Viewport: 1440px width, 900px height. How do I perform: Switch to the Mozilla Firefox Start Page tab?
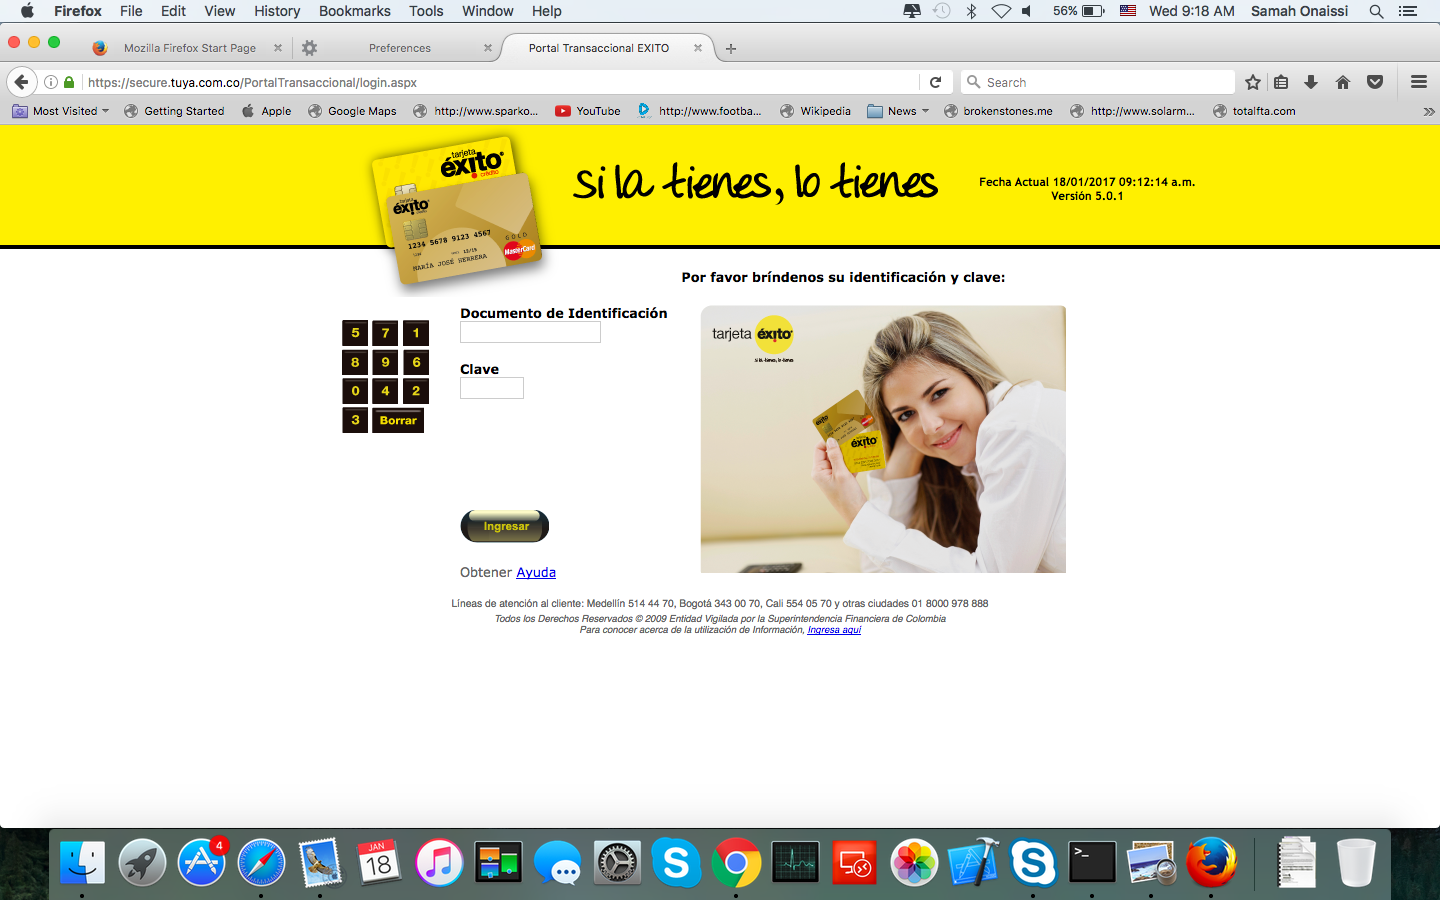[x=187, y=48]
